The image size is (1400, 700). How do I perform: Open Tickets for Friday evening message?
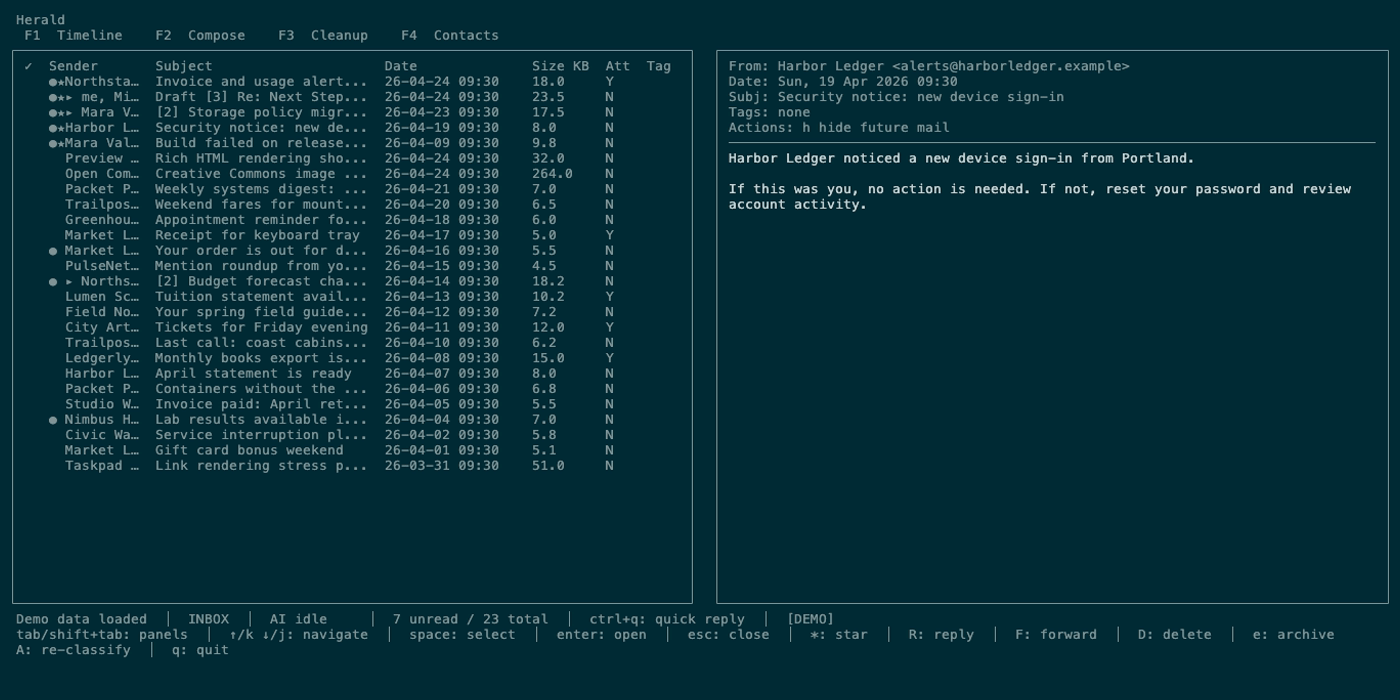point(352,328)
